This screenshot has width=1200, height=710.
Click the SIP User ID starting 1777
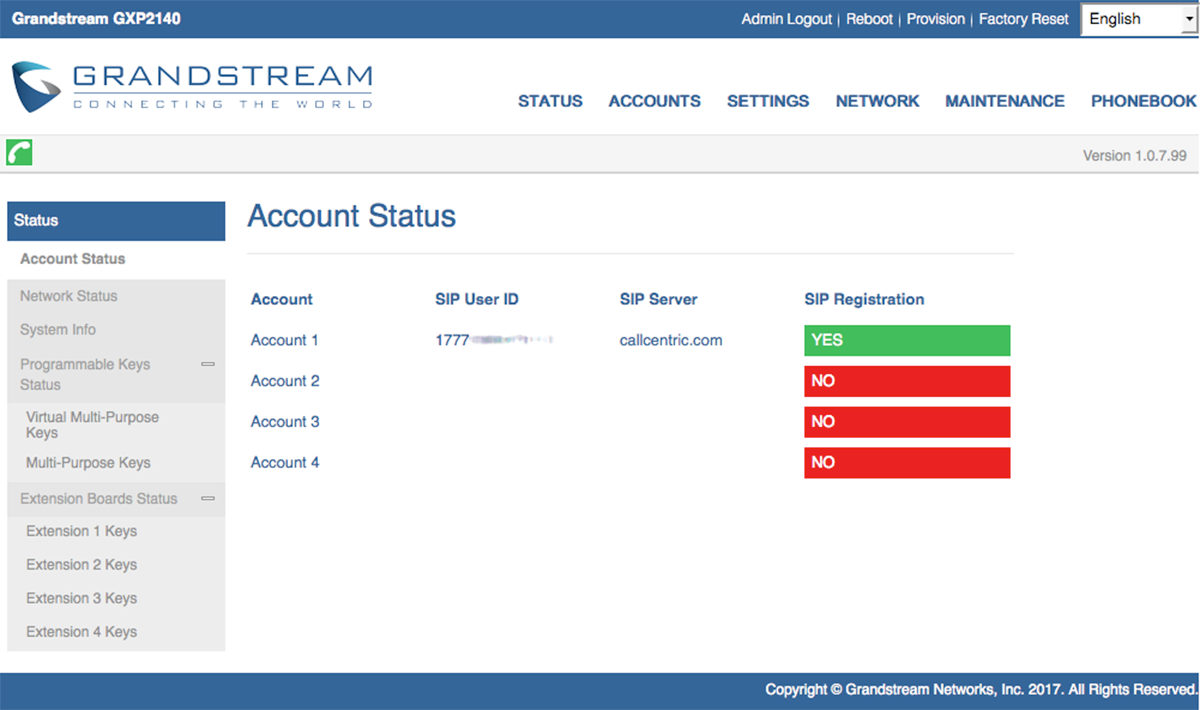click(x=494, y=340)
